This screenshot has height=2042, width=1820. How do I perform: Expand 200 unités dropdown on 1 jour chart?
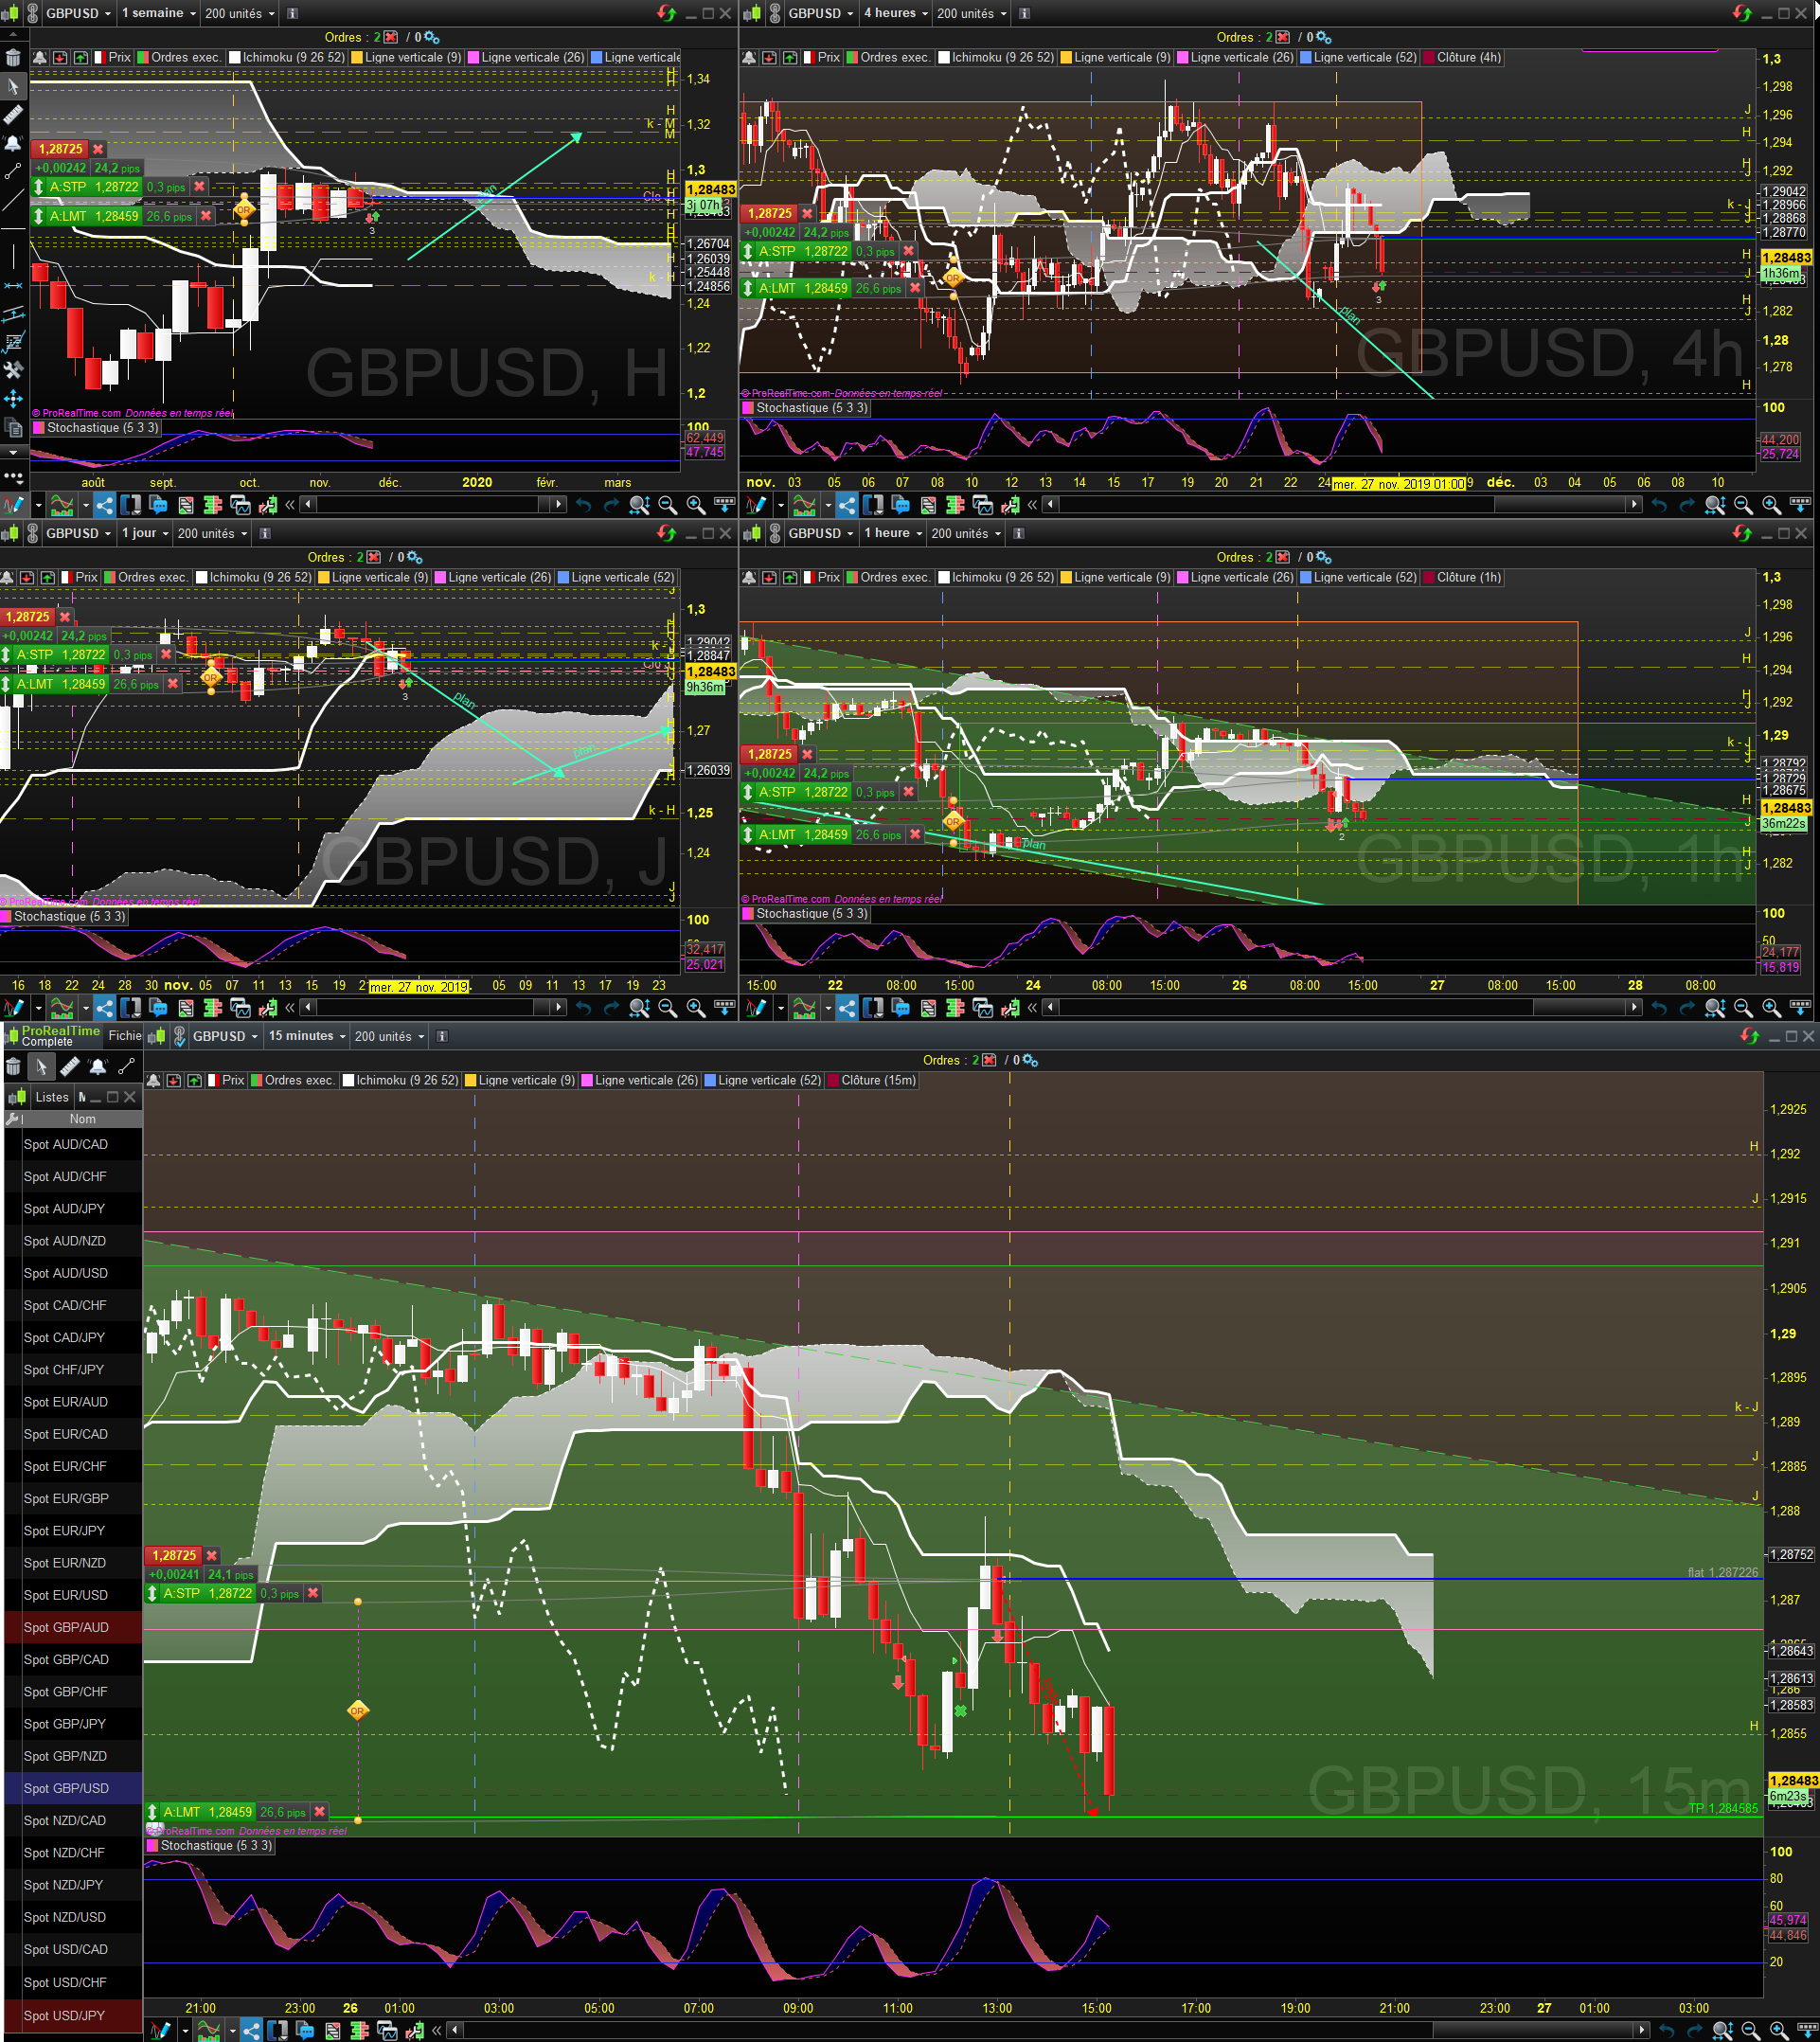tap(211, 533)
